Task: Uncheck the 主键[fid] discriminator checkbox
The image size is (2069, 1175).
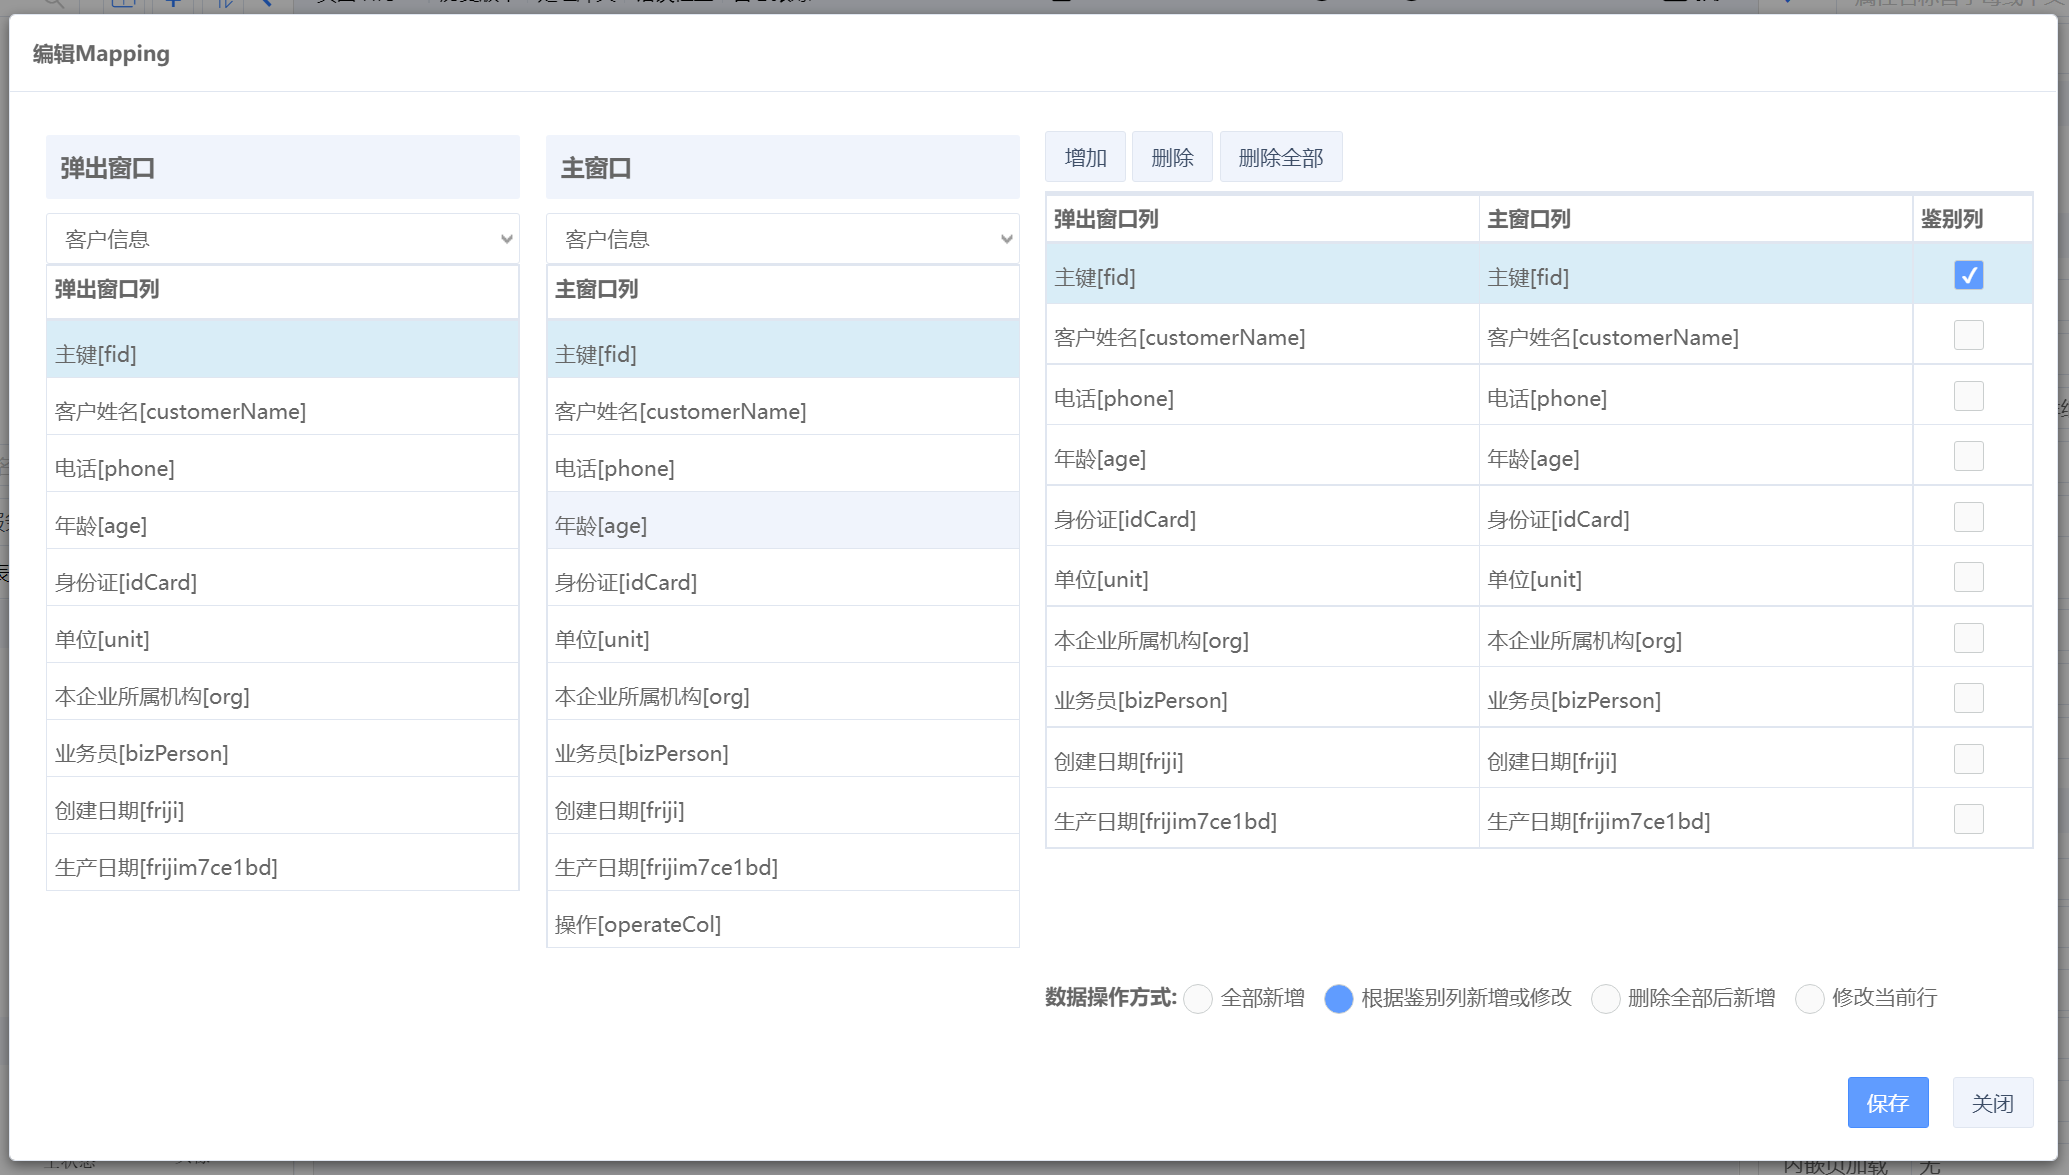Action: [x=1968, y=276]
